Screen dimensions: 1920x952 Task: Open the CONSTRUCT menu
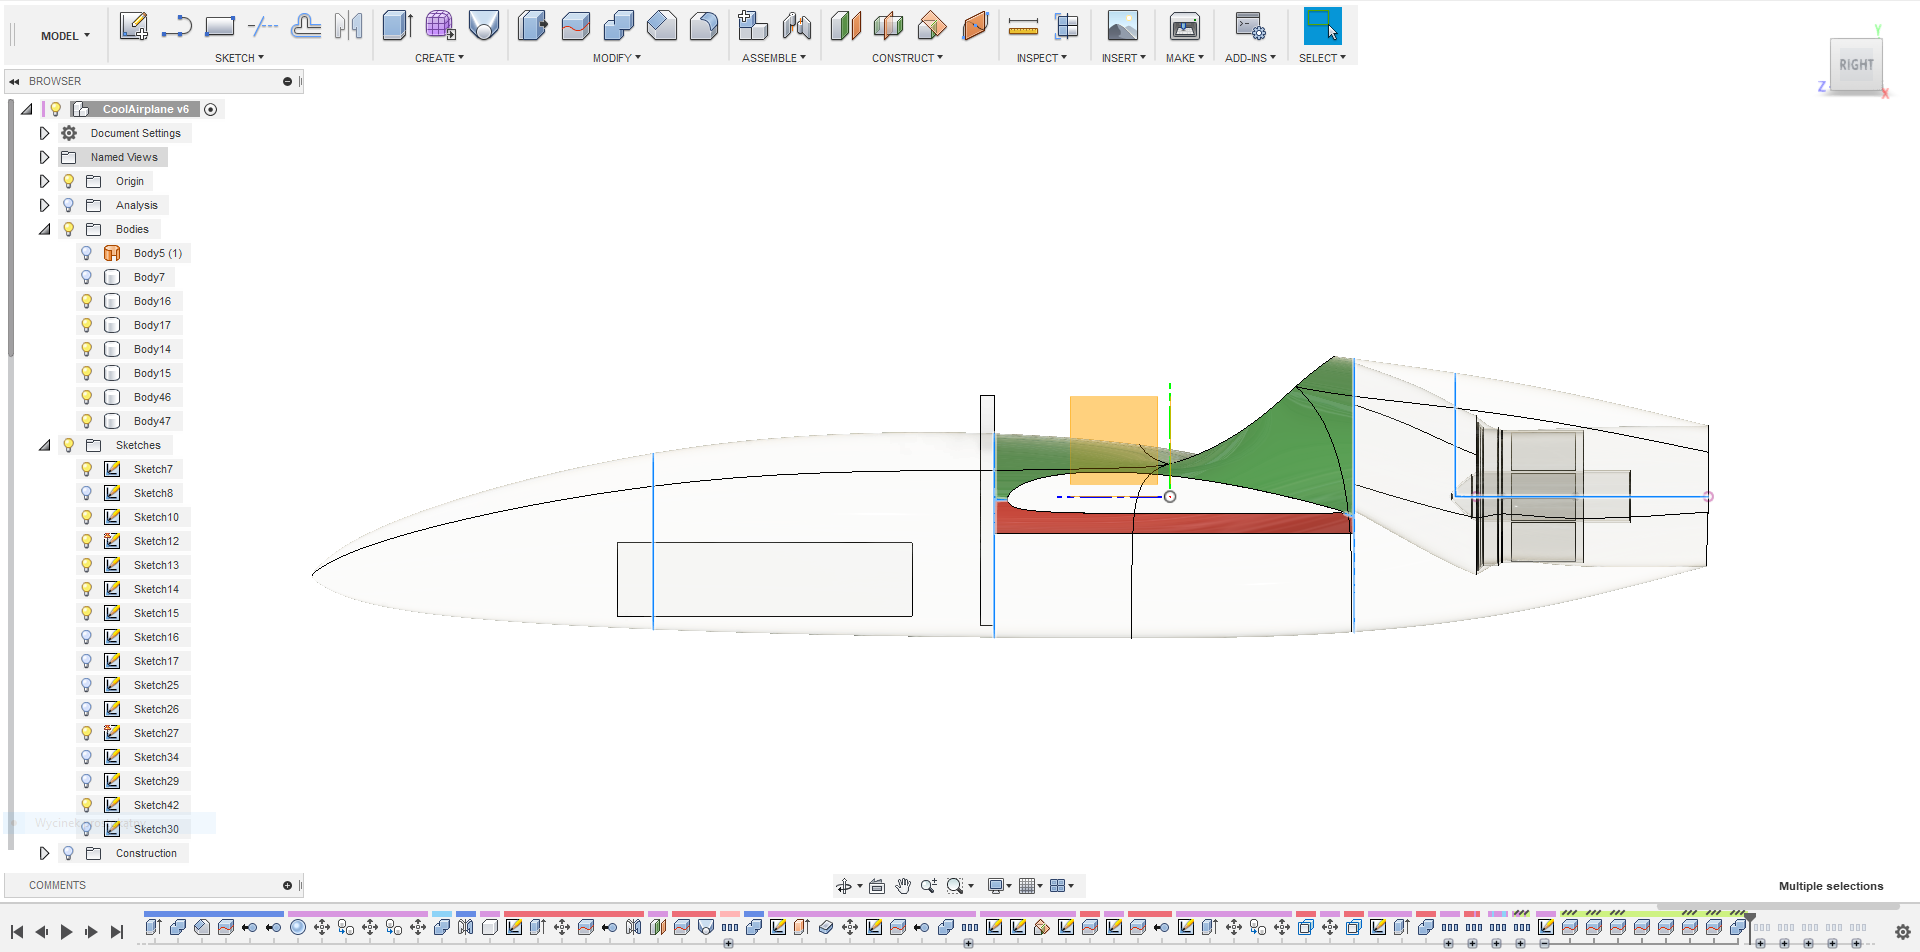(907, 58)
